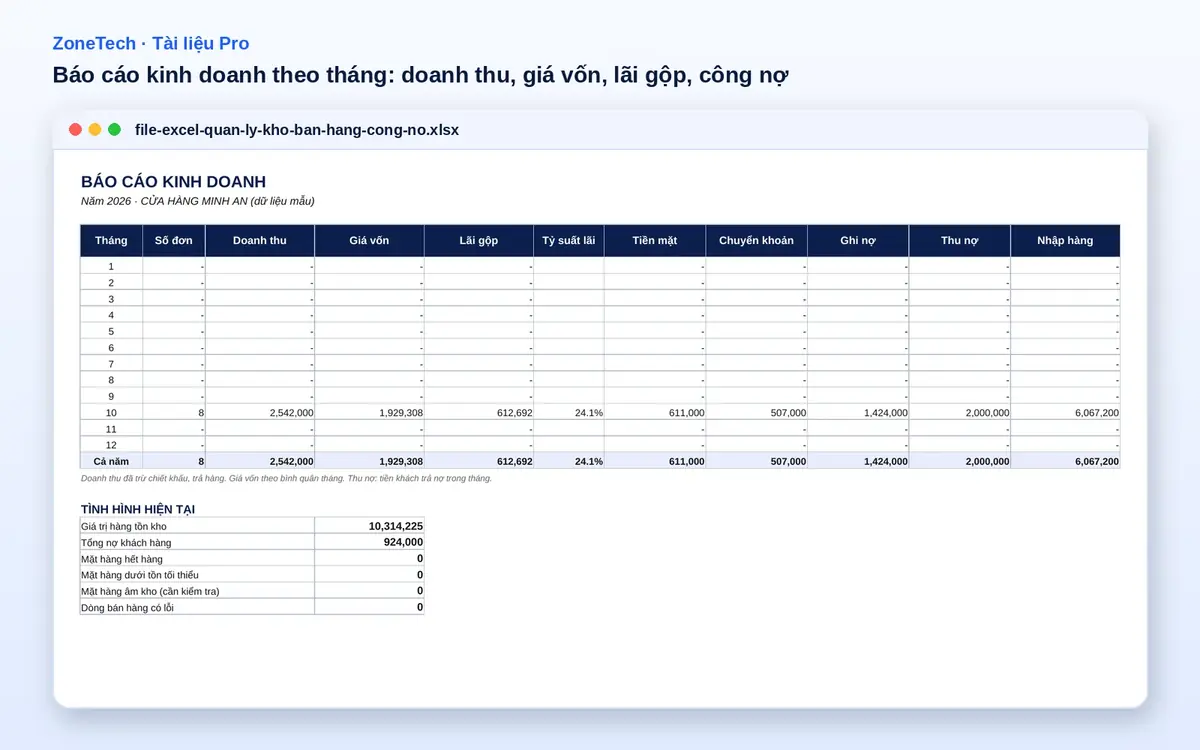Click the Mặt hàng âm kho (cần kiểm tra) label
Image resolution: width=1200 pixels, height=750 pixels.
(x=197, y=591)
